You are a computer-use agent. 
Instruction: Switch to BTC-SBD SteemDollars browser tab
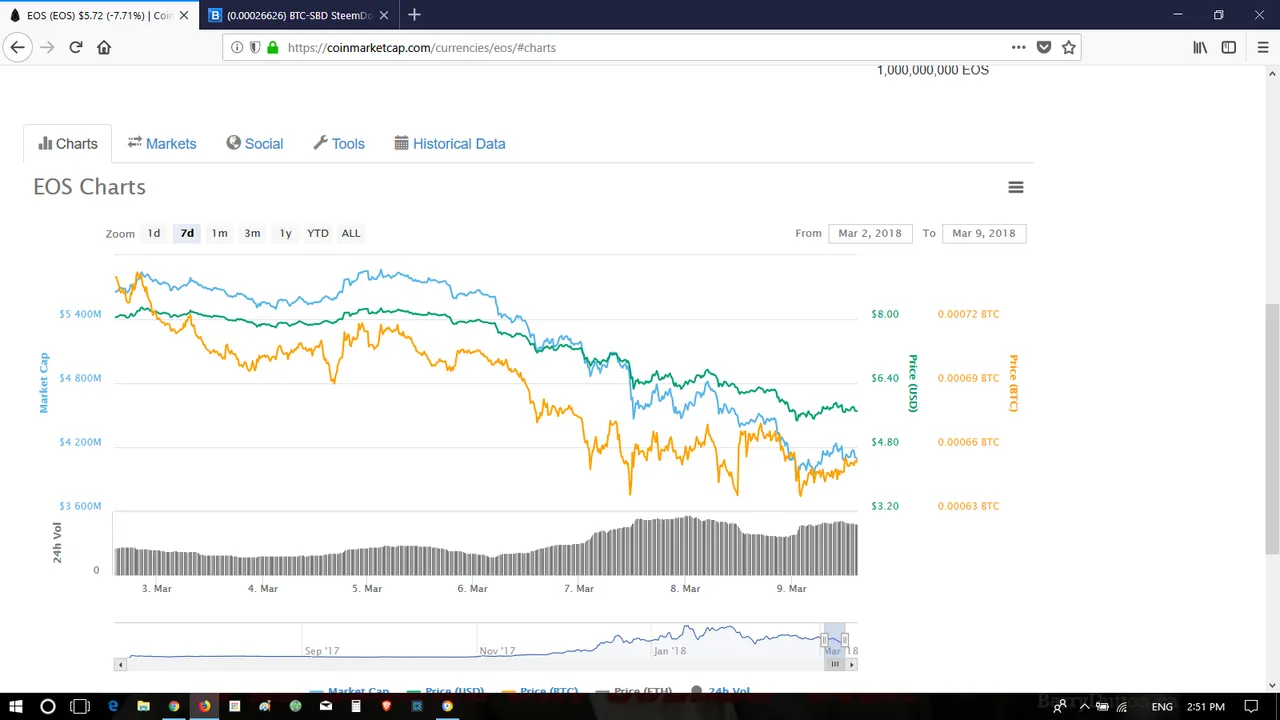pyautogui.click(x=298, y=15)
